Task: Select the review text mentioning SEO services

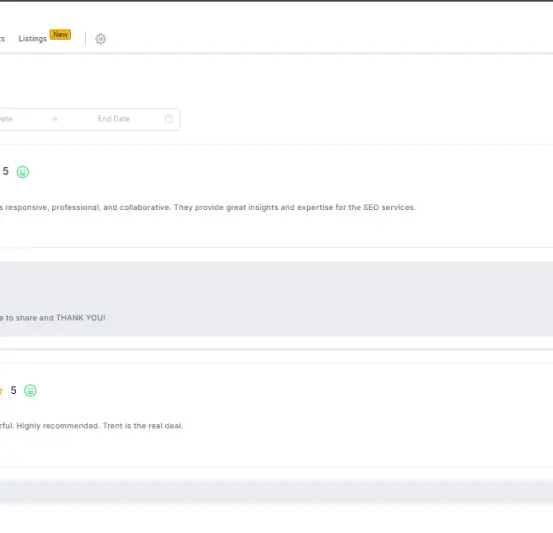Action: (x=208, y=207)
